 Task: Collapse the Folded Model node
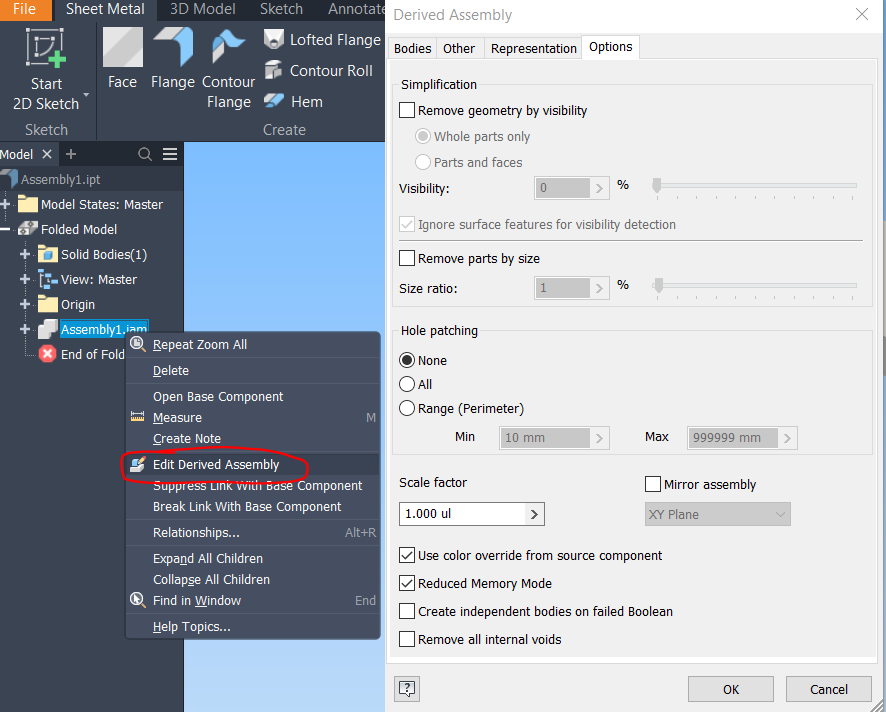pos(5,229)
